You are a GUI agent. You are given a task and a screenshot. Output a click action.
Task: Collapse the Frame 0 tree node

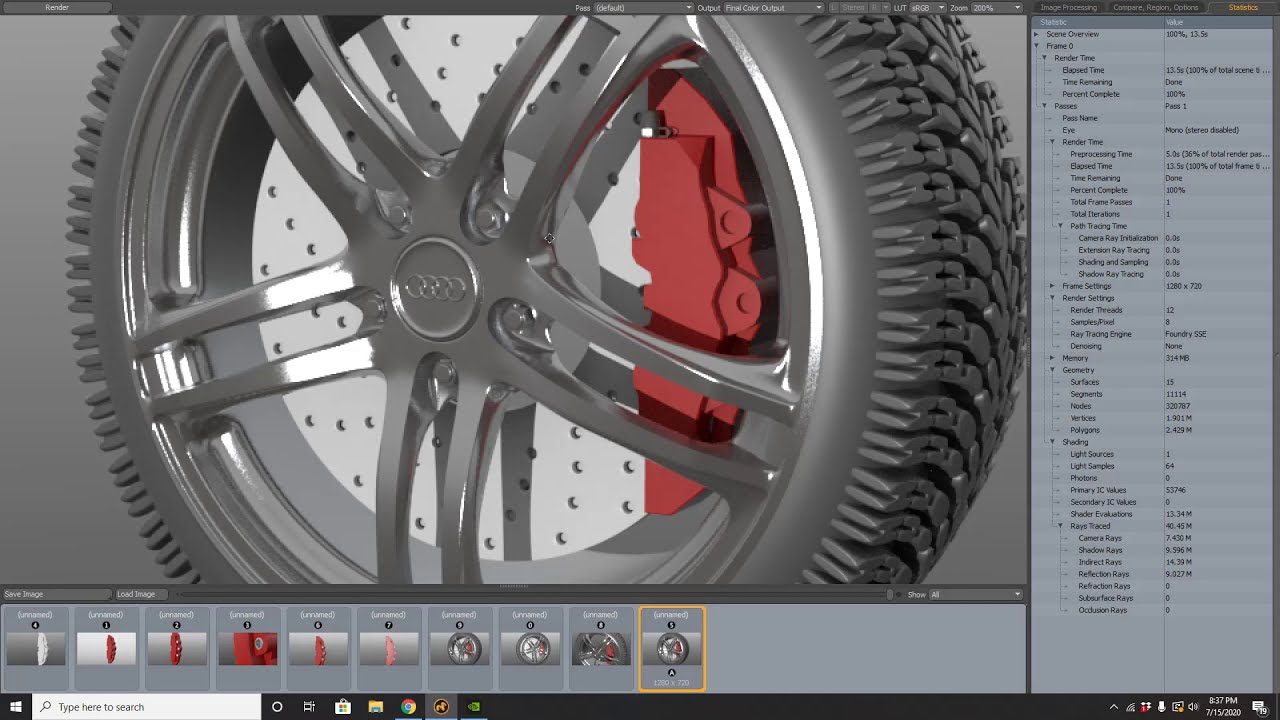(x=1036, y=46)
